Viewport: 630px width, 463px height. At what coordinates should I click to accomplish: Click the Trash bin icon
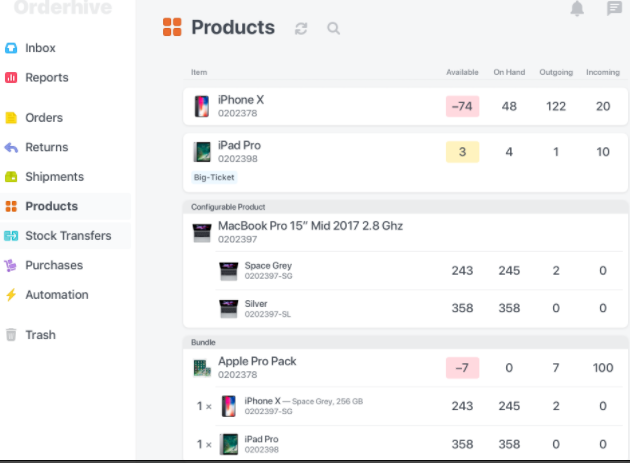11,335
